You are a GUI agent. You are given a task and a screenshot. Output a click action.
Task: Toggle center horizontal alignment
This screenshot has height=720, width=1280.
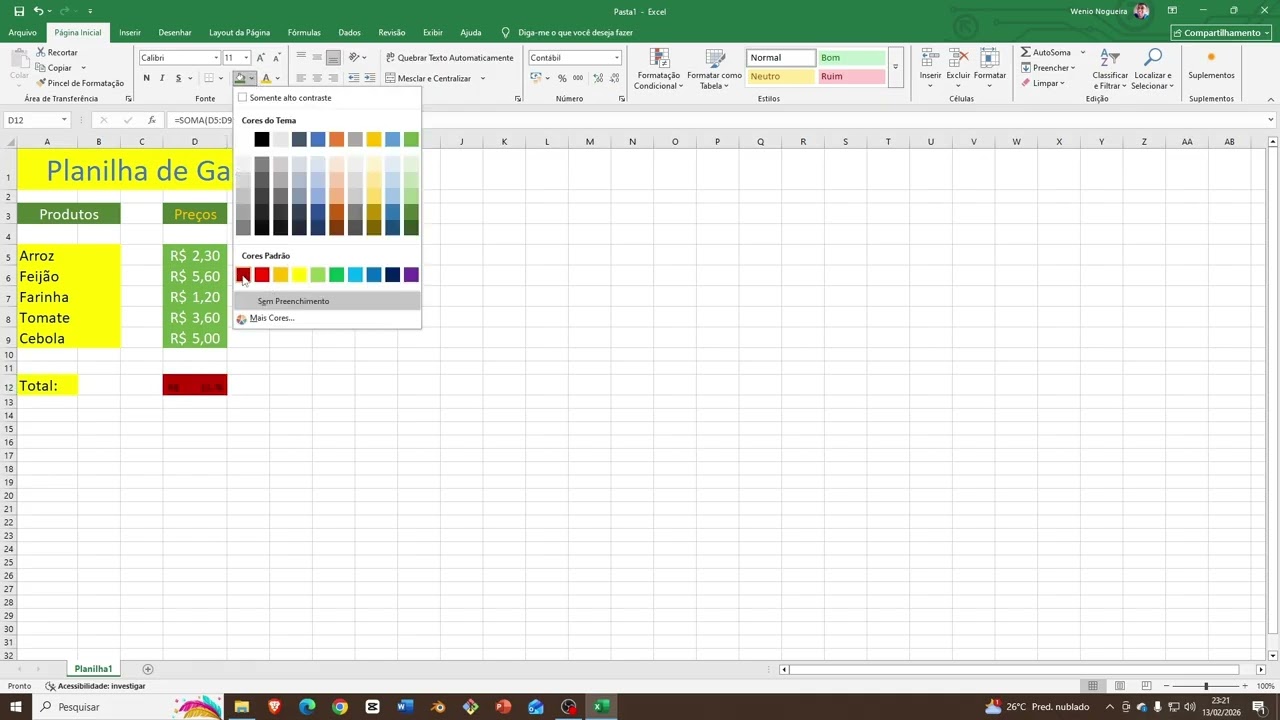(x=317, y=78)
